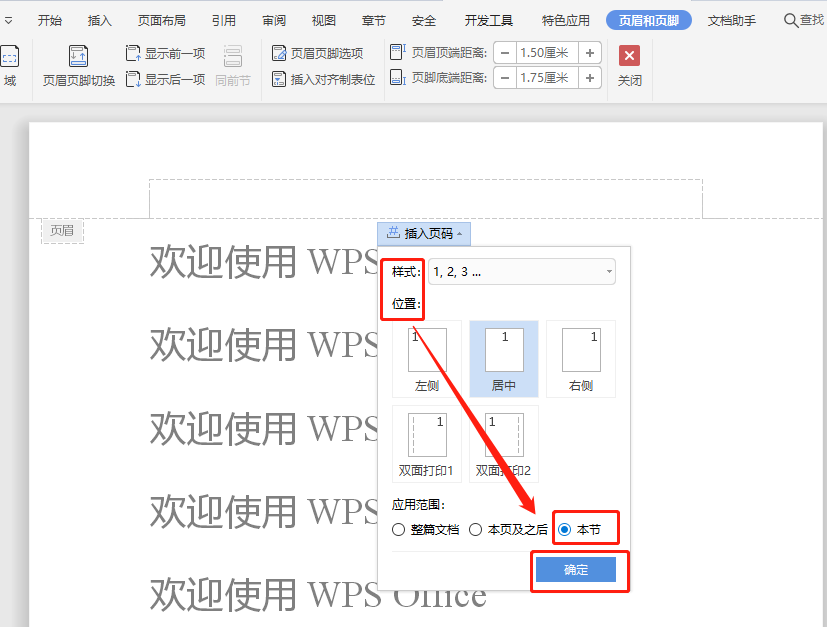Click the 页眉 label tag

pos(62,230)
